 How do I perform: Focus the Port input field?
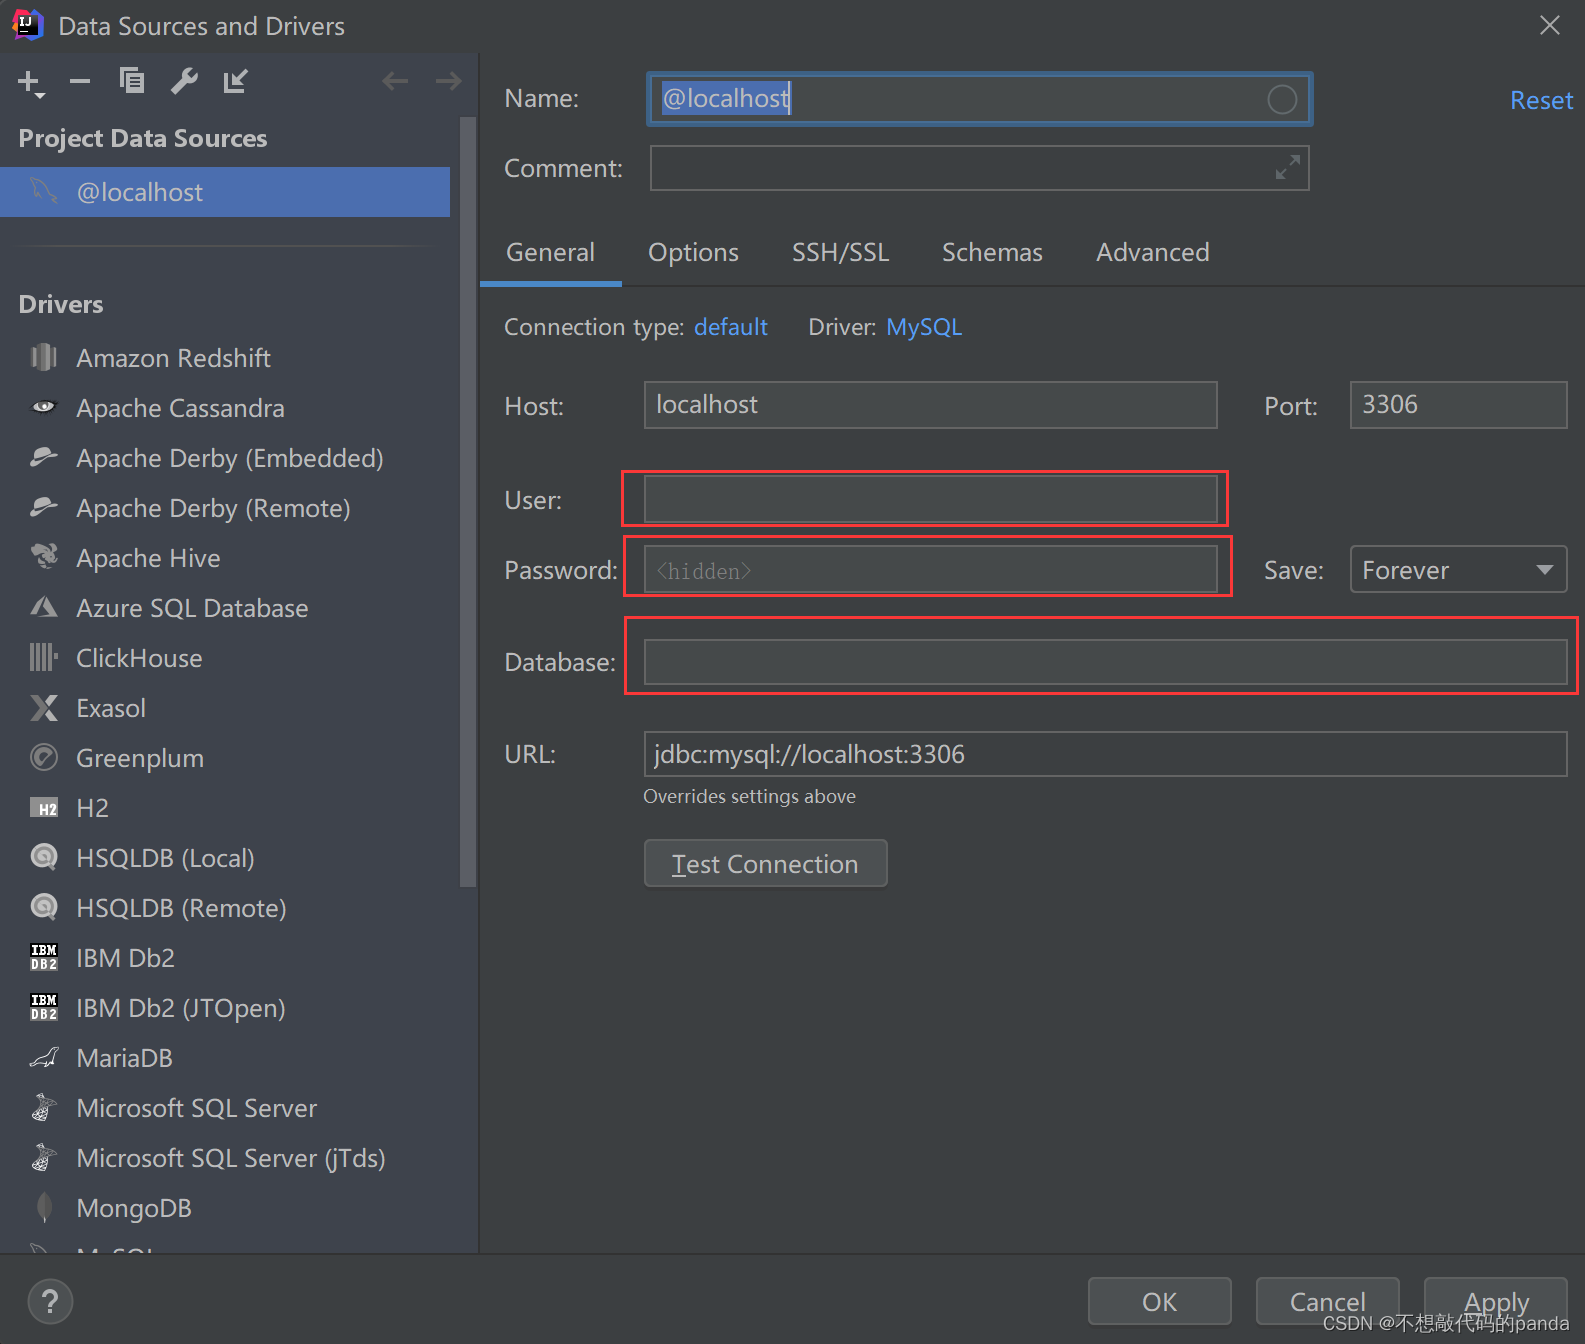point(1458,405)
